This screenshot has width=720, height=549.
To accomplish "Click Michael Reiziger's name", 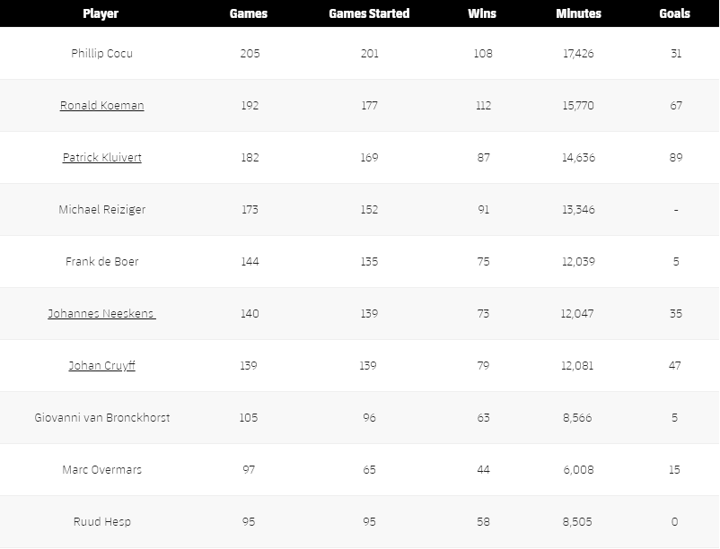I will (x=102, y=210).
